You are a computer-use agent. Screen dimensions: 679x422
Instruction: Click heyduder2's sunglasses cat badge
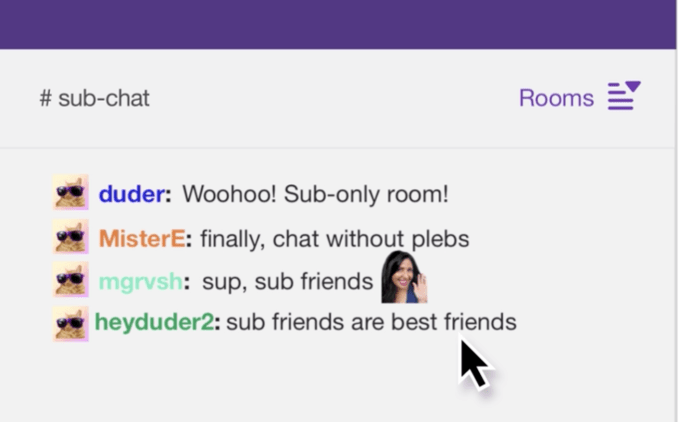(x=71, y=324)
